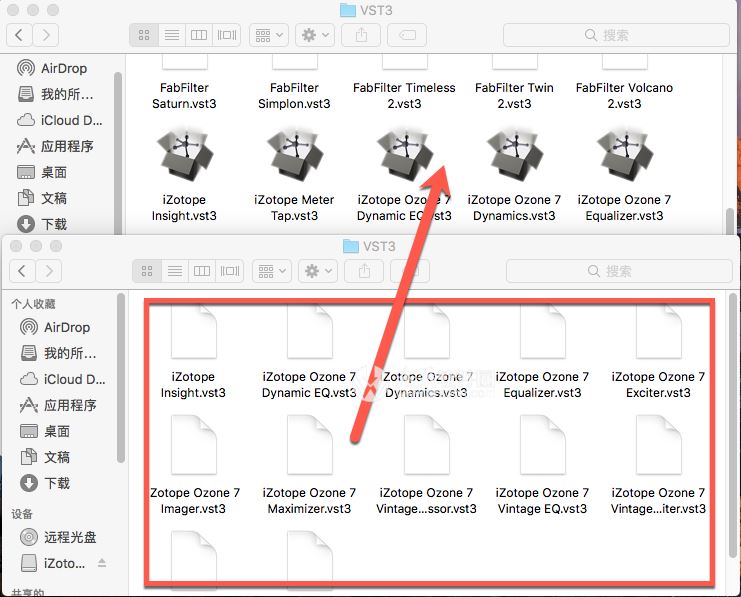This screenshot has height=597, width=741.
Task: Select iZotope Meter Tap.vst3 plugin icon
Action: click(x=294, y=154)
